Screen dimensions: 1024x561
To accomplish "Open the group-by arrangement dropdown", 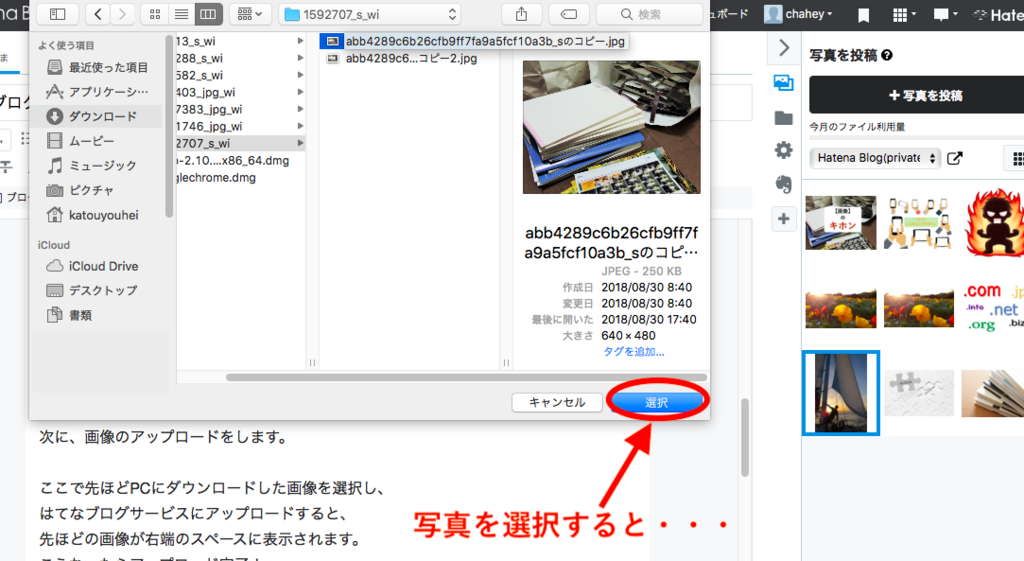I will point(249,14).
